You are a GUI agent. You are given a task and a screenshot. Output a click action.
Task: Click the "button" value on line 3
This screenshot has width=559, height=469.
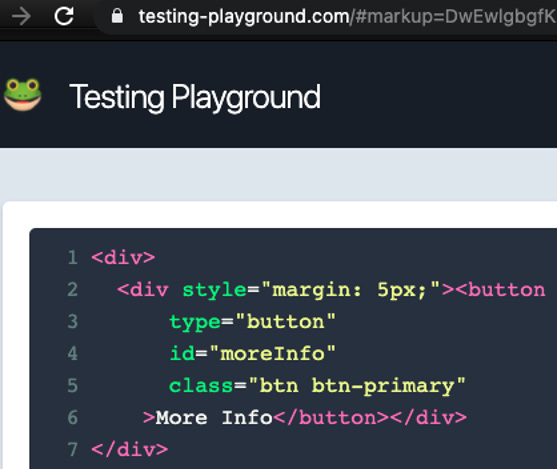tap(285, 321)
